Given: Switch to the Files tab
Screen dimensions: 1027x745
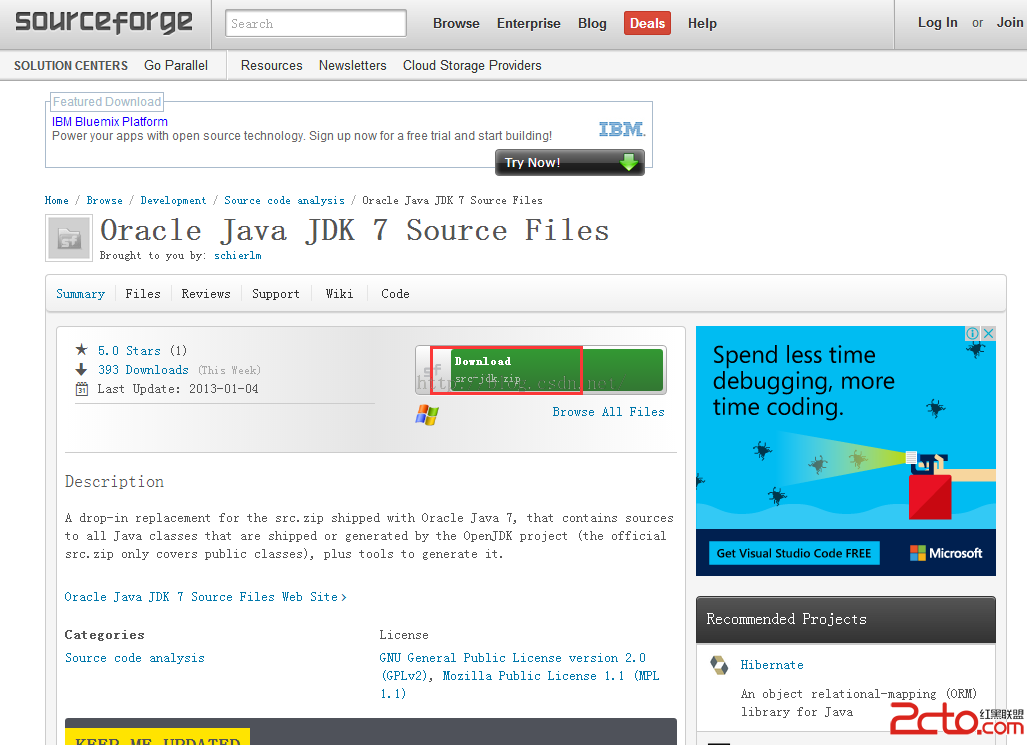Looking at the screenshot, I should click(x=143, y=294).
